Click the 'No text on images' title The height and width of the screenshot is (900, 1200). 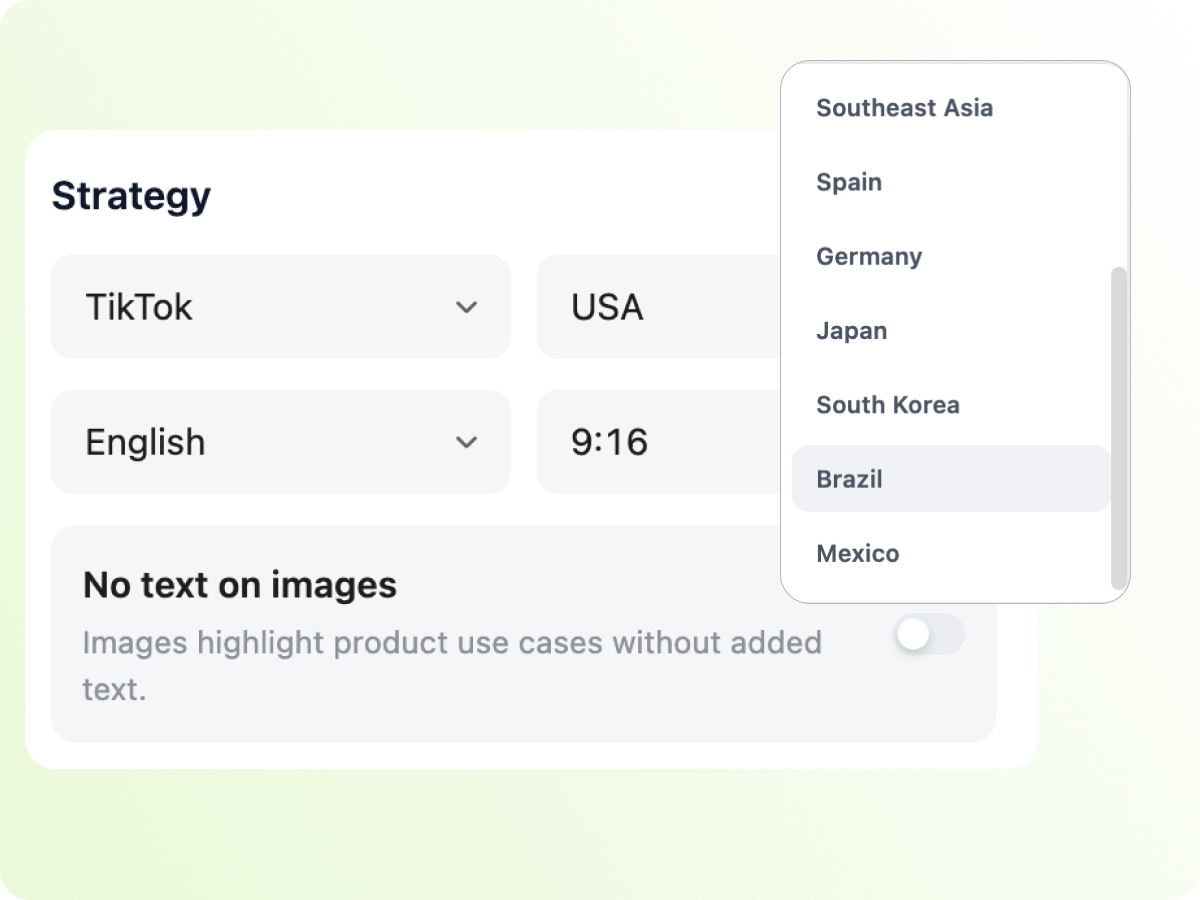[x=240, y=584]
